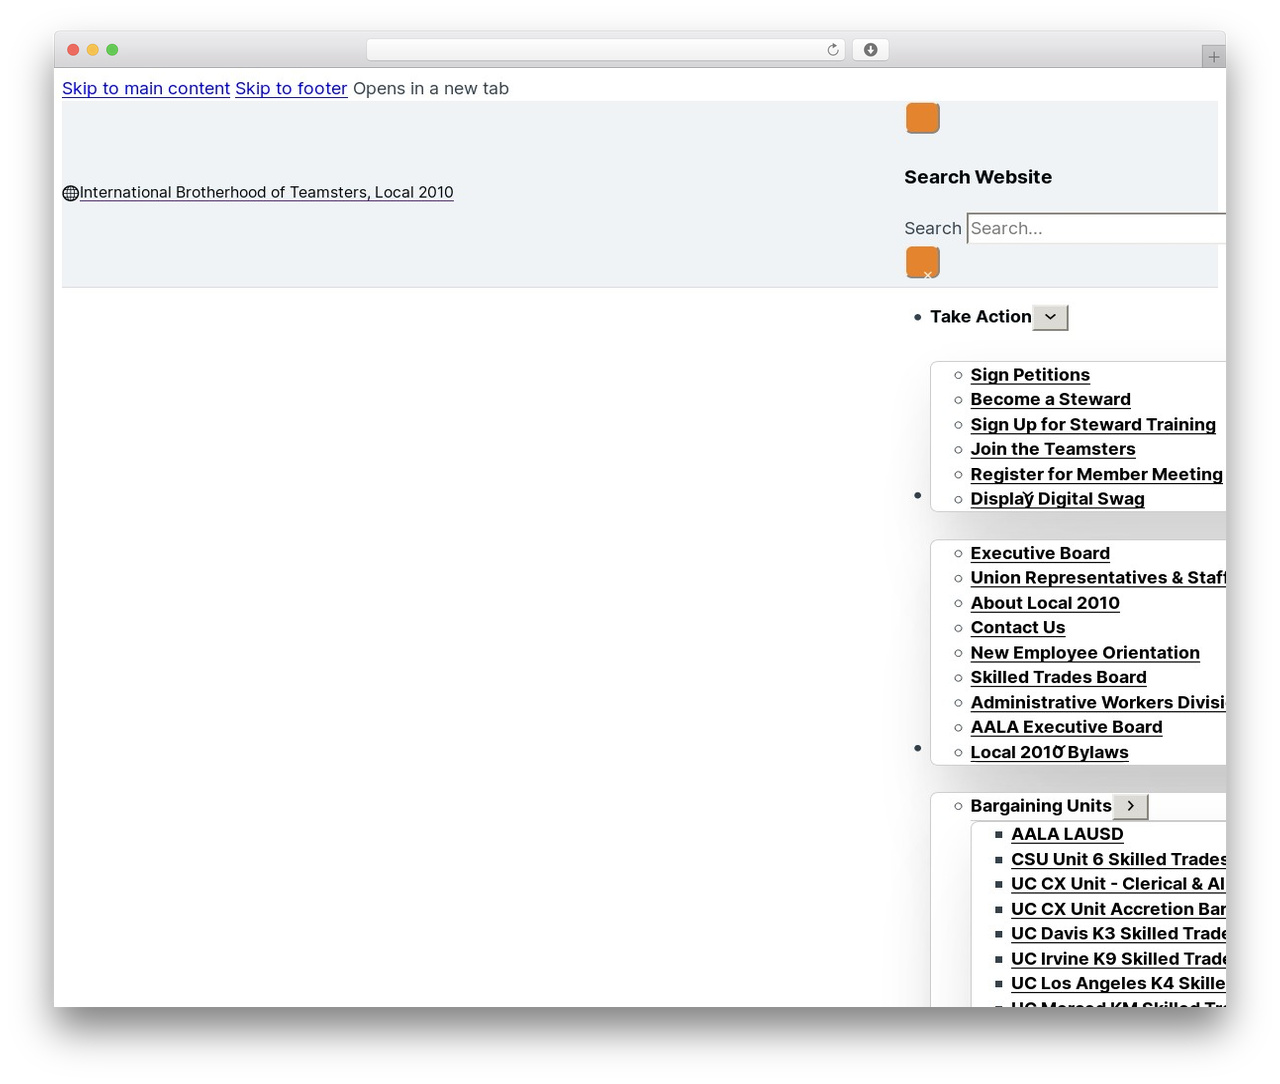Image resolution: width=1280 pixels, height=1084 pixels.
Task: Expand the Bargaining Units chevron
Action: click(x=1130, y=806)
